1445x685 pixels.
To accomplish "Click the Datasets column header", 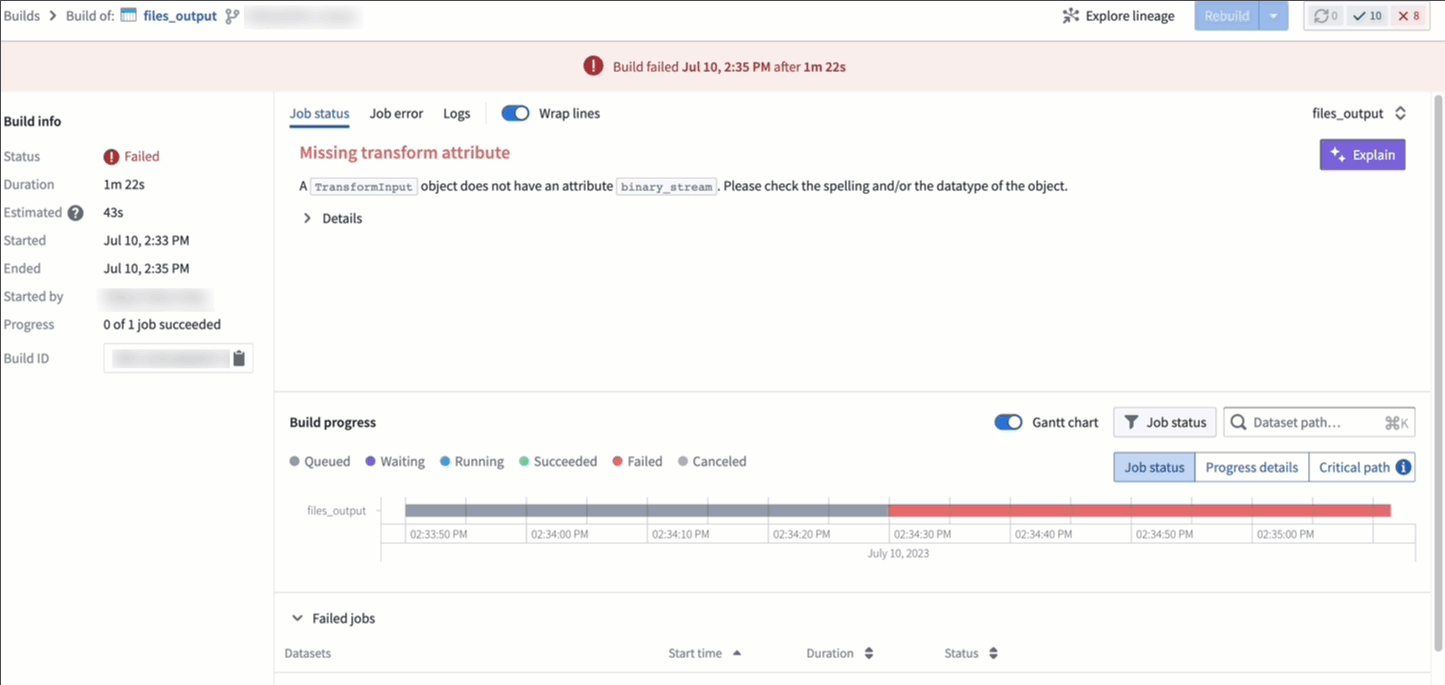I will [307, 653].
